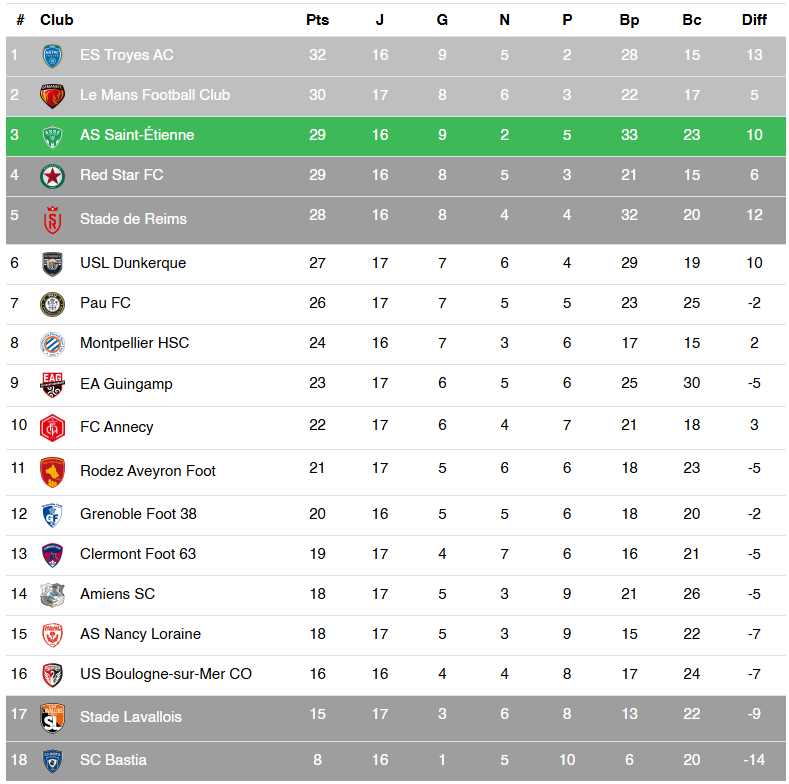The height and width of the screenshot is (784, 789).
Task: Open the Grenoble Foot 38 link
Action: tap(138, 514)
